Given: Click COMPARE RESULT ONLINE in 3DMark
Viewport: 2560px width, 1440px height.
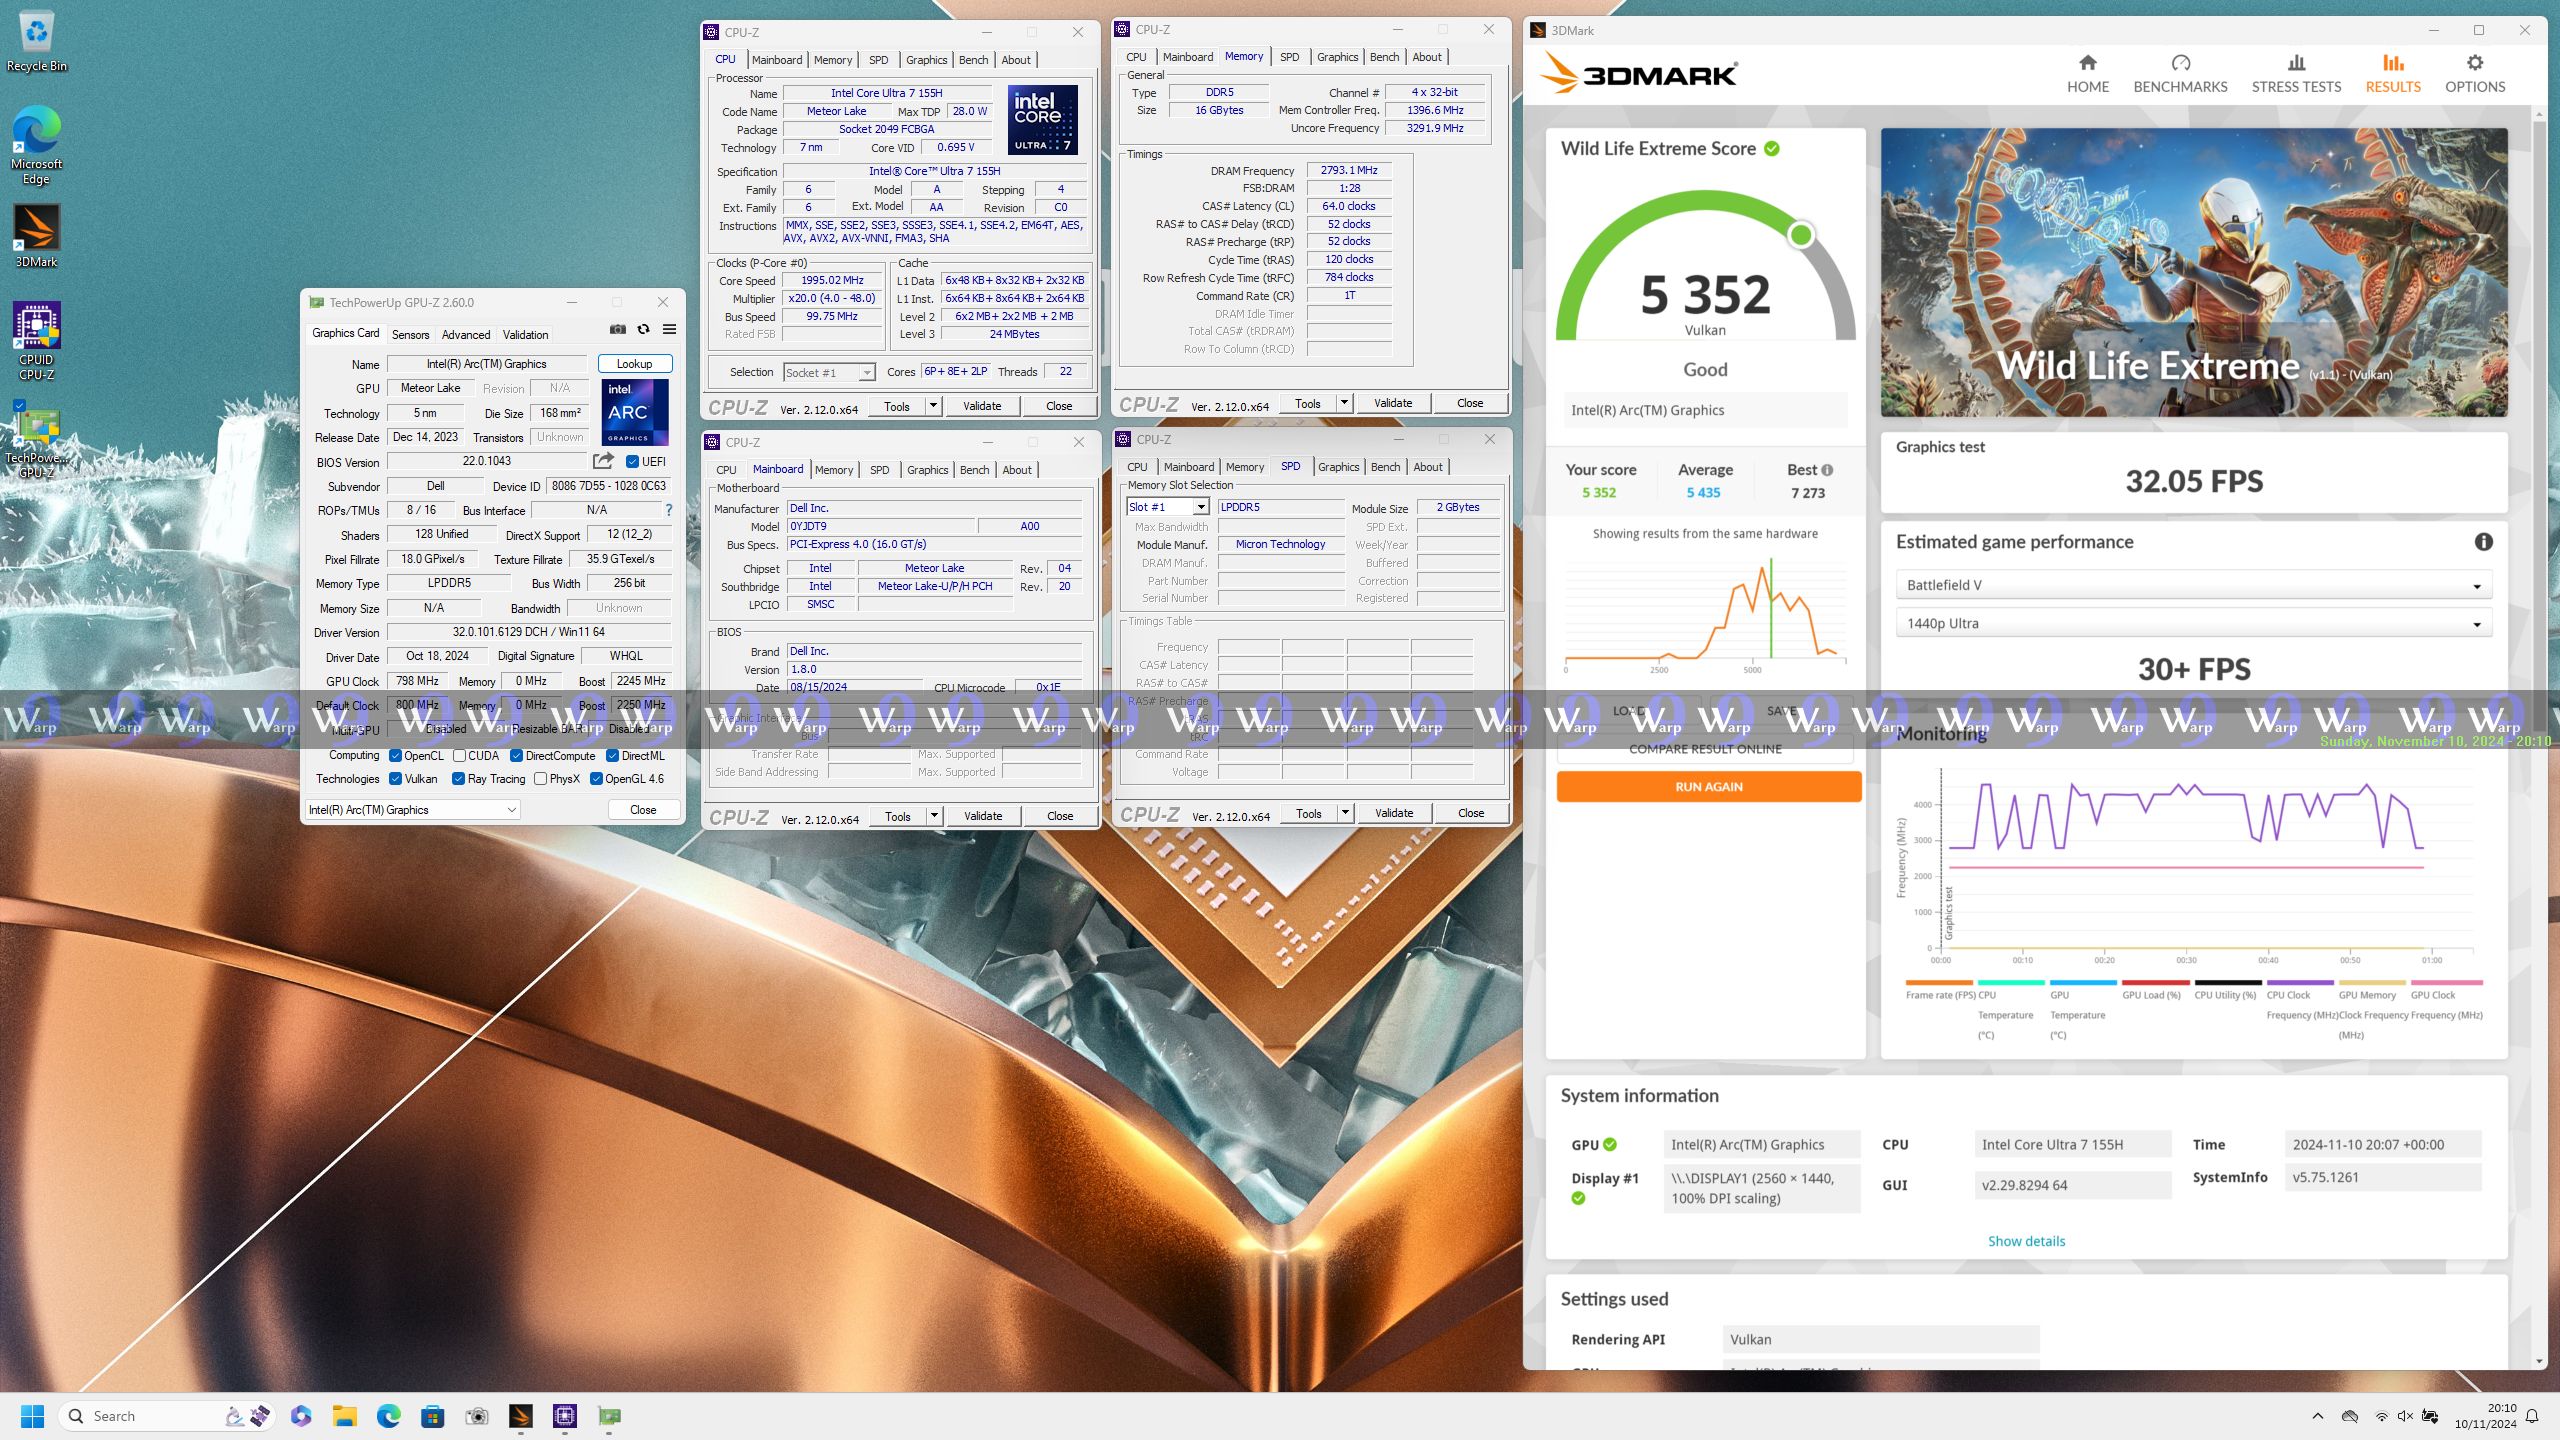Looking at the screenshot, I should tap(1705, 749).
